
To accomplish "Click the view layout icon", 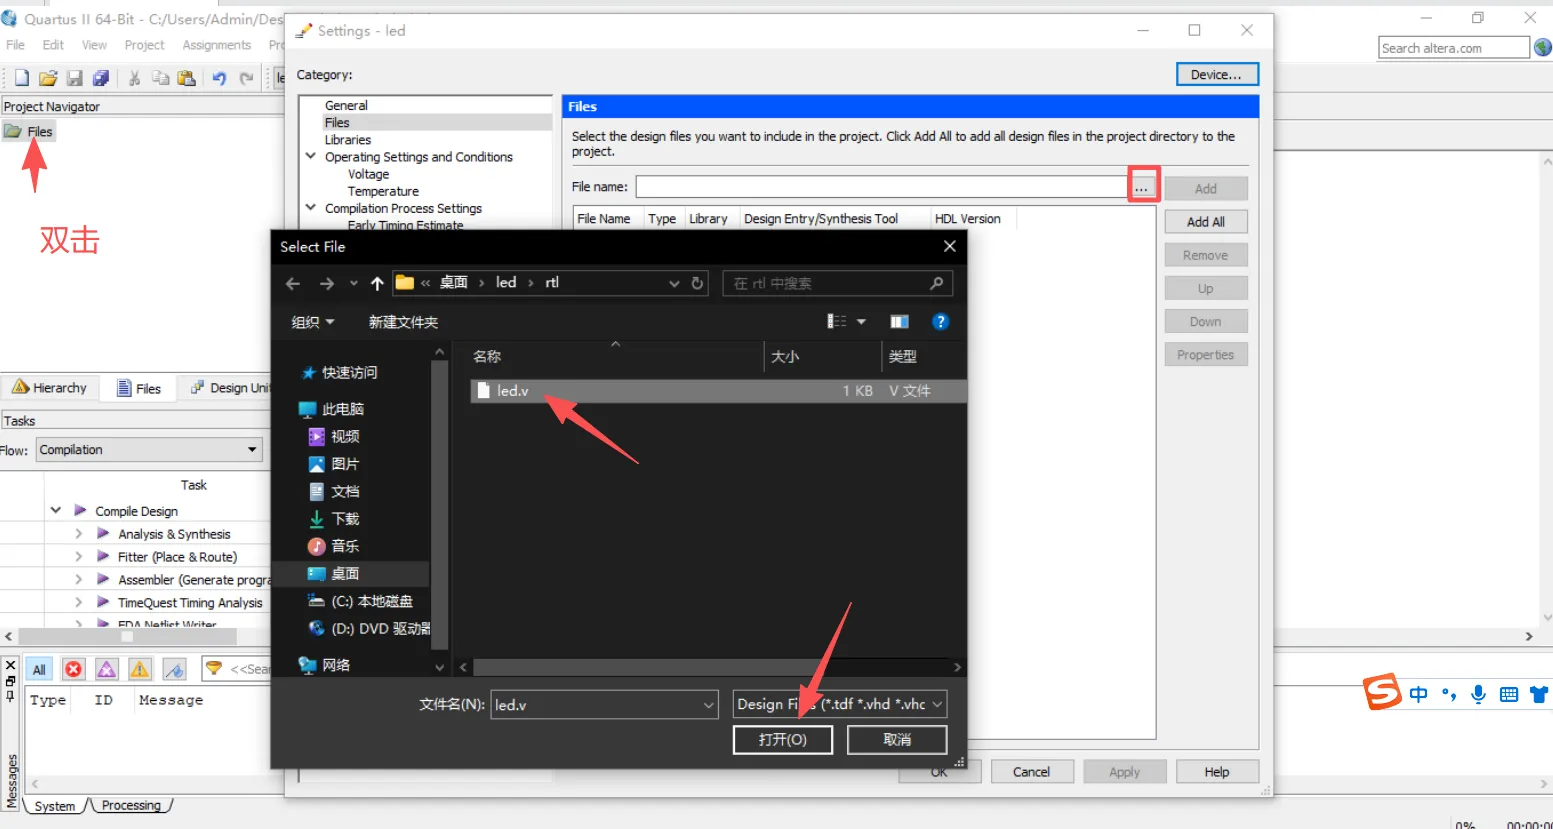I will [837, 321].
